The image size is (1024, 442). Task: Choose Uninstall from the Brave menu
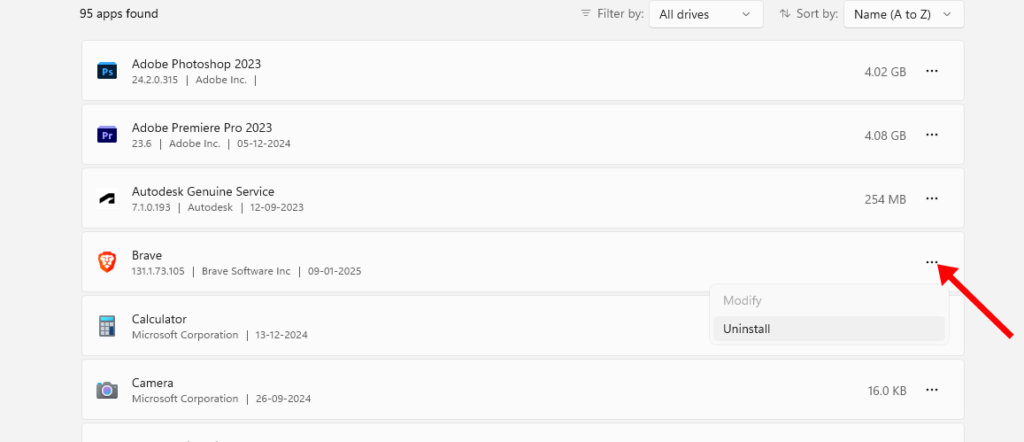click(x=829, y=329)
